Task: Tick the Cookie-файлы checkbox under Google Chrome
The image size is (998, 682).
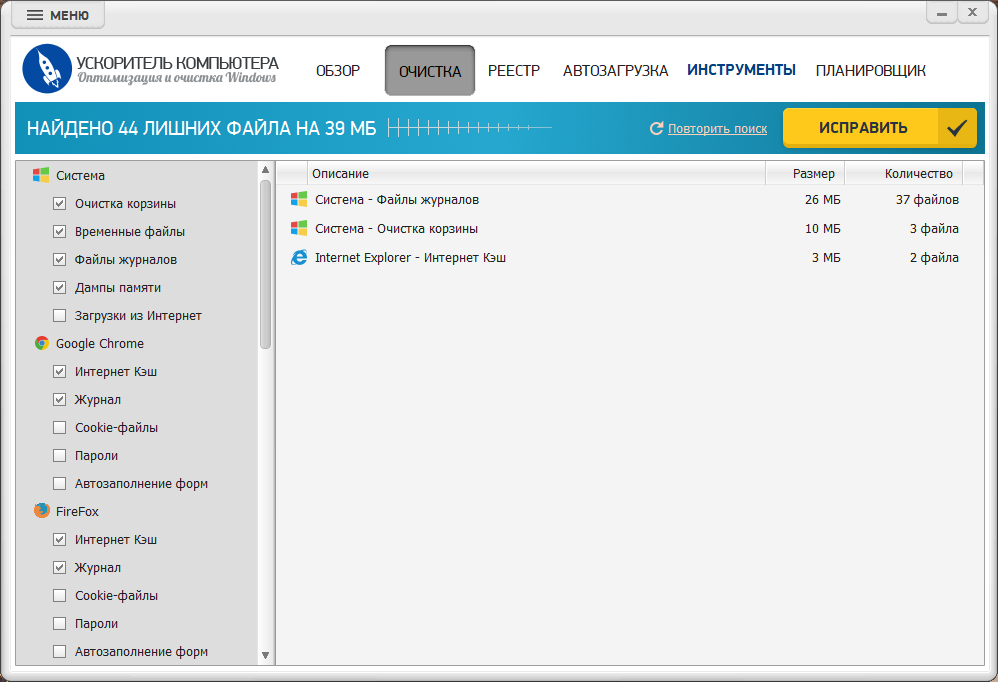Action: (x=59, y=428)
